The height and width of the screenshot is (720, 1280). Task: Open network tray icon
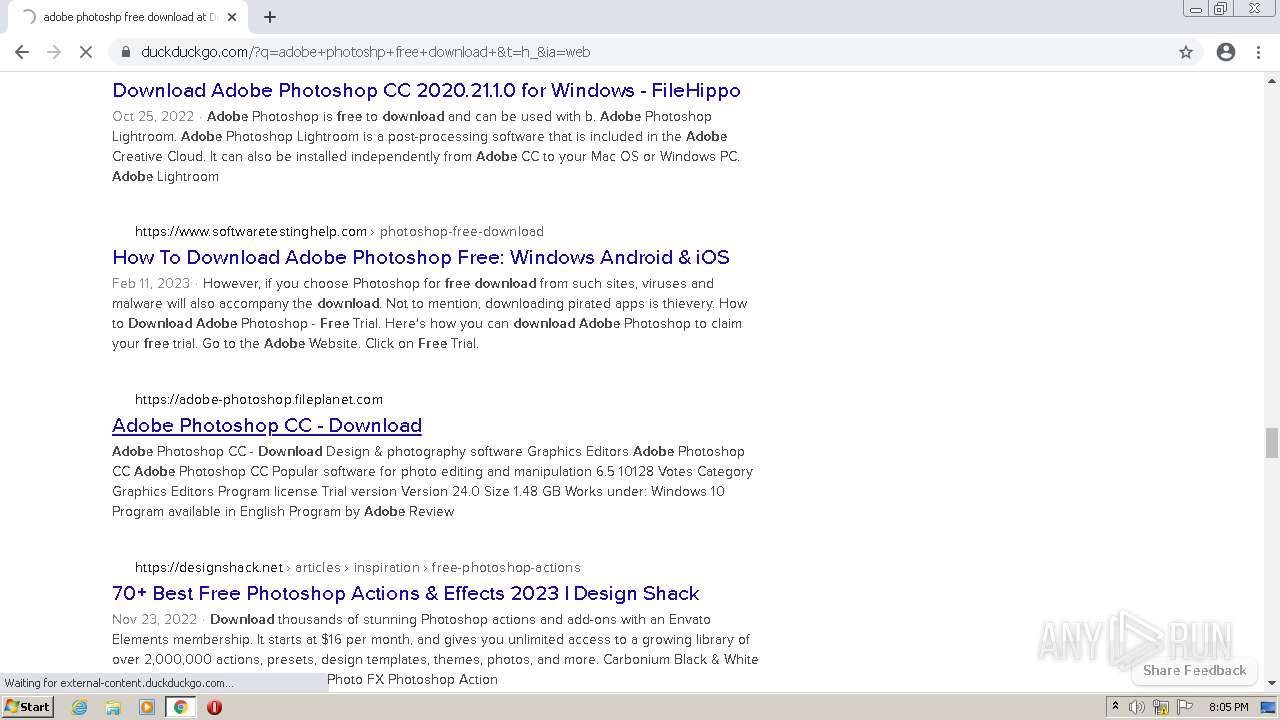pyautogui.click(x=1161, y=707)
